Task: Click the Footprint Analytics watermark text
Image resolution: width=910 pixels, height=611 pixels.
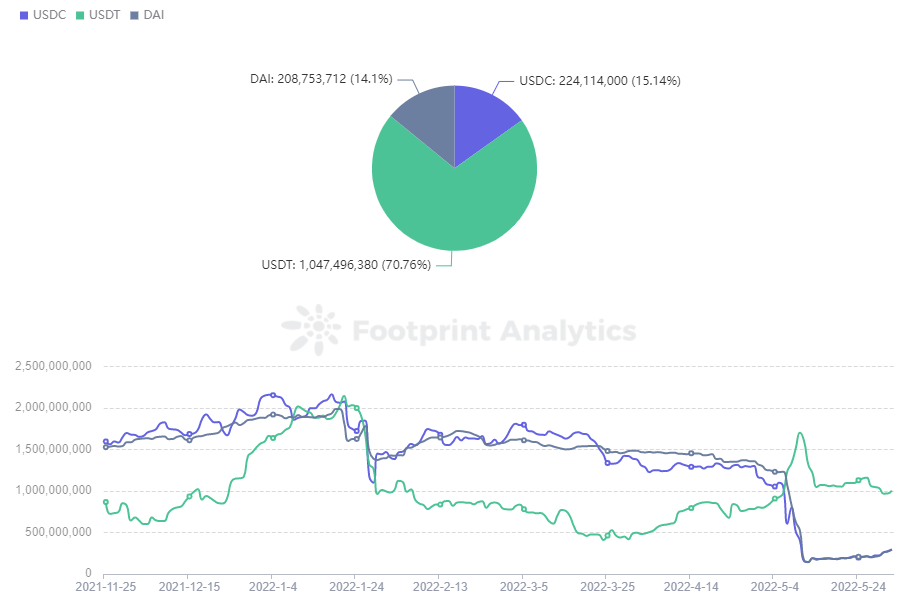Action: pyautogui.click(x=494, y=331)
